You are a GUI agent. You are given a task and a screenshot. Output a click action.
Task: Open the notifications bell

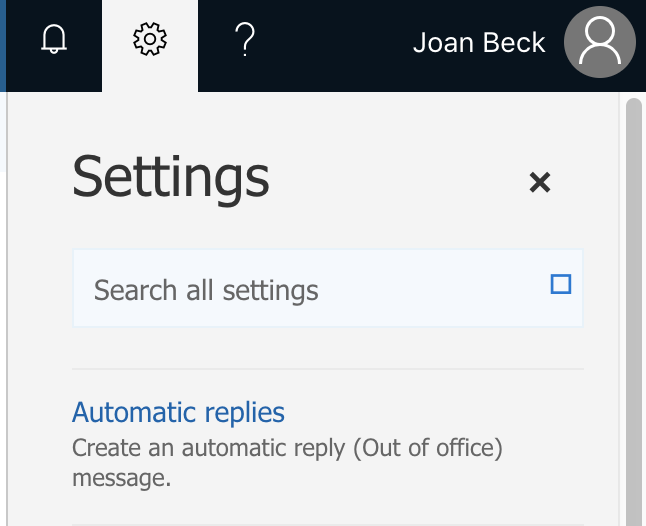[x=54, y=40]
